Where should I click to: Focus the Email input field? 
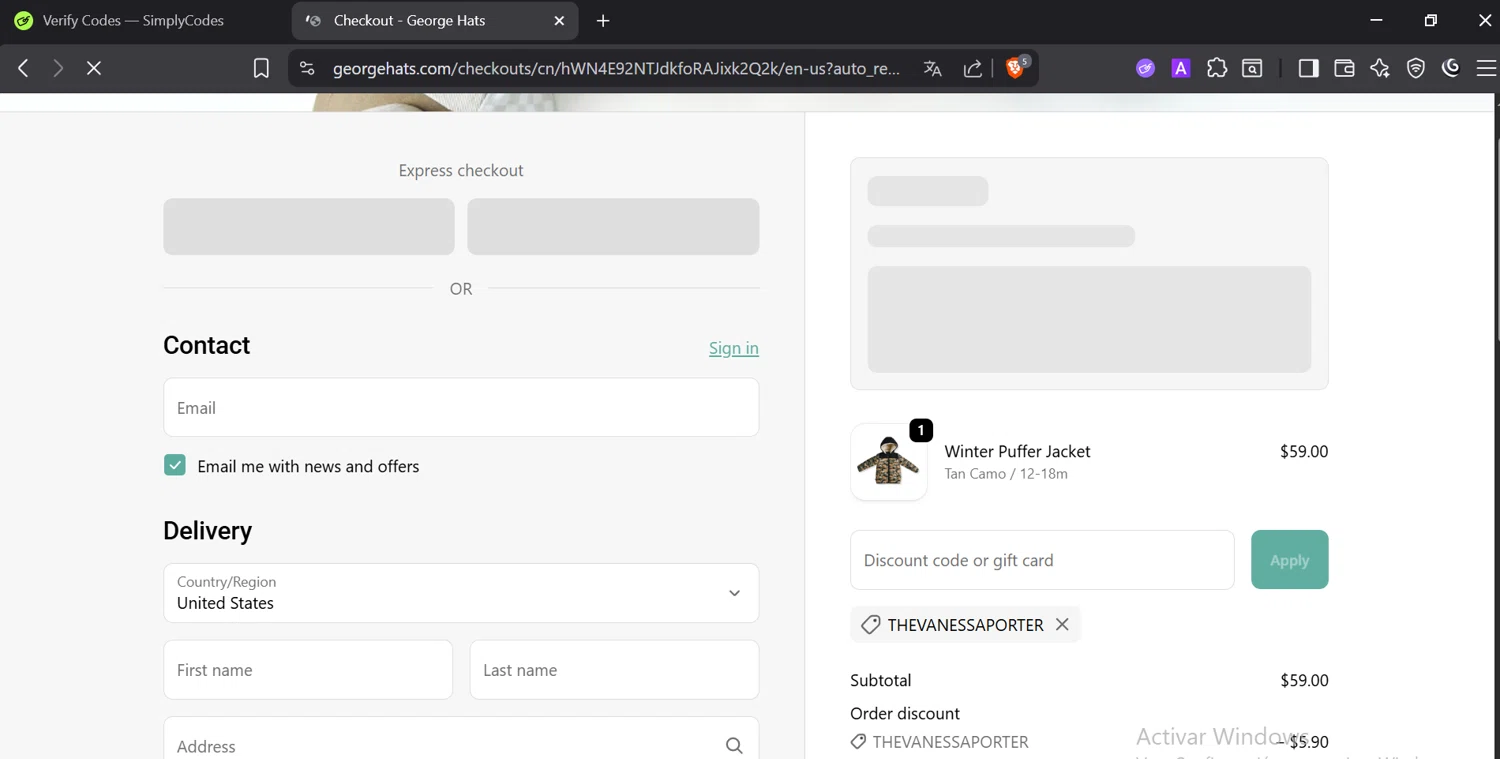pos(461,407)
